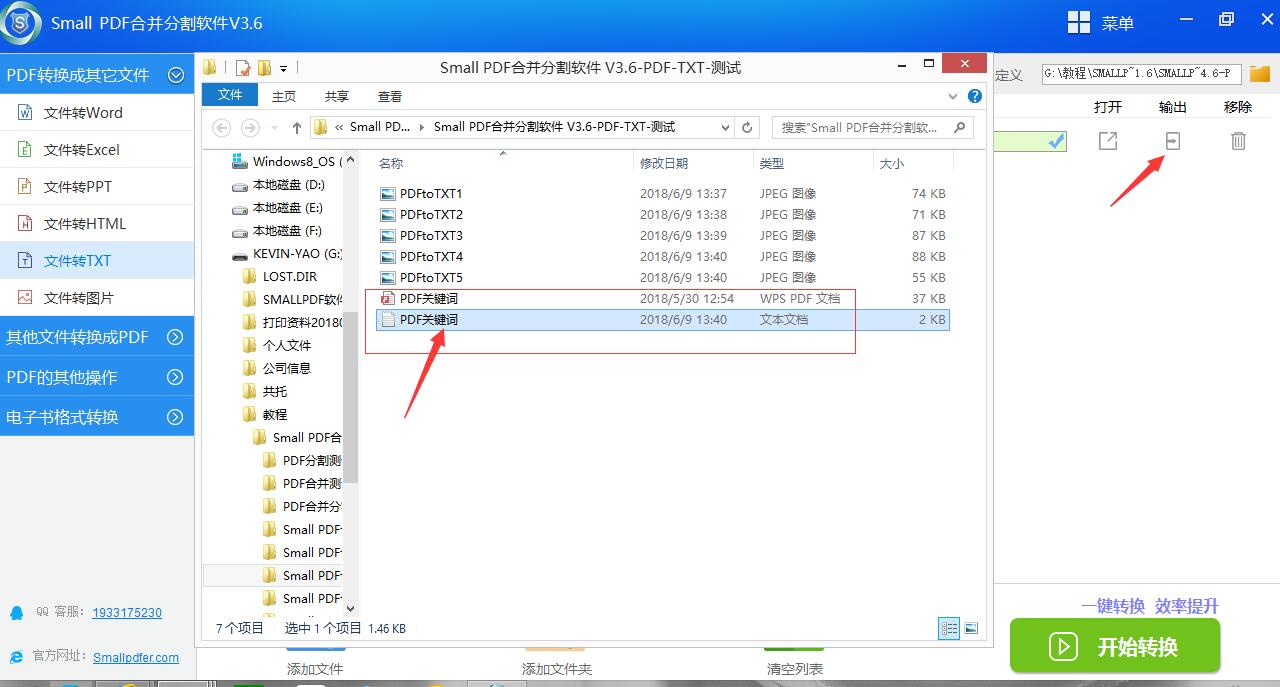
Task: Select the PDFtoTXT4 file row
Action: click(x=662, y=256)
